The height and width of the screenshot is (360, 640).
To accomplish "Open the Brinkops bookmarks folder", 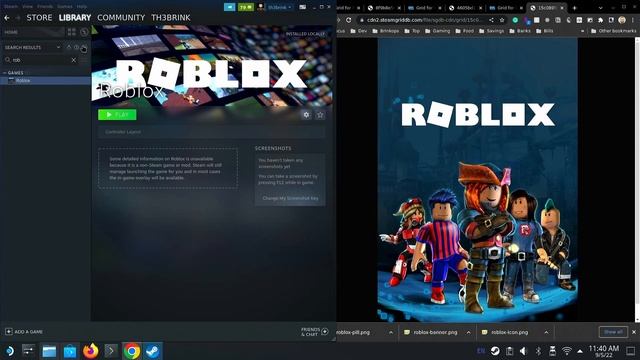I will coord(385,31).
